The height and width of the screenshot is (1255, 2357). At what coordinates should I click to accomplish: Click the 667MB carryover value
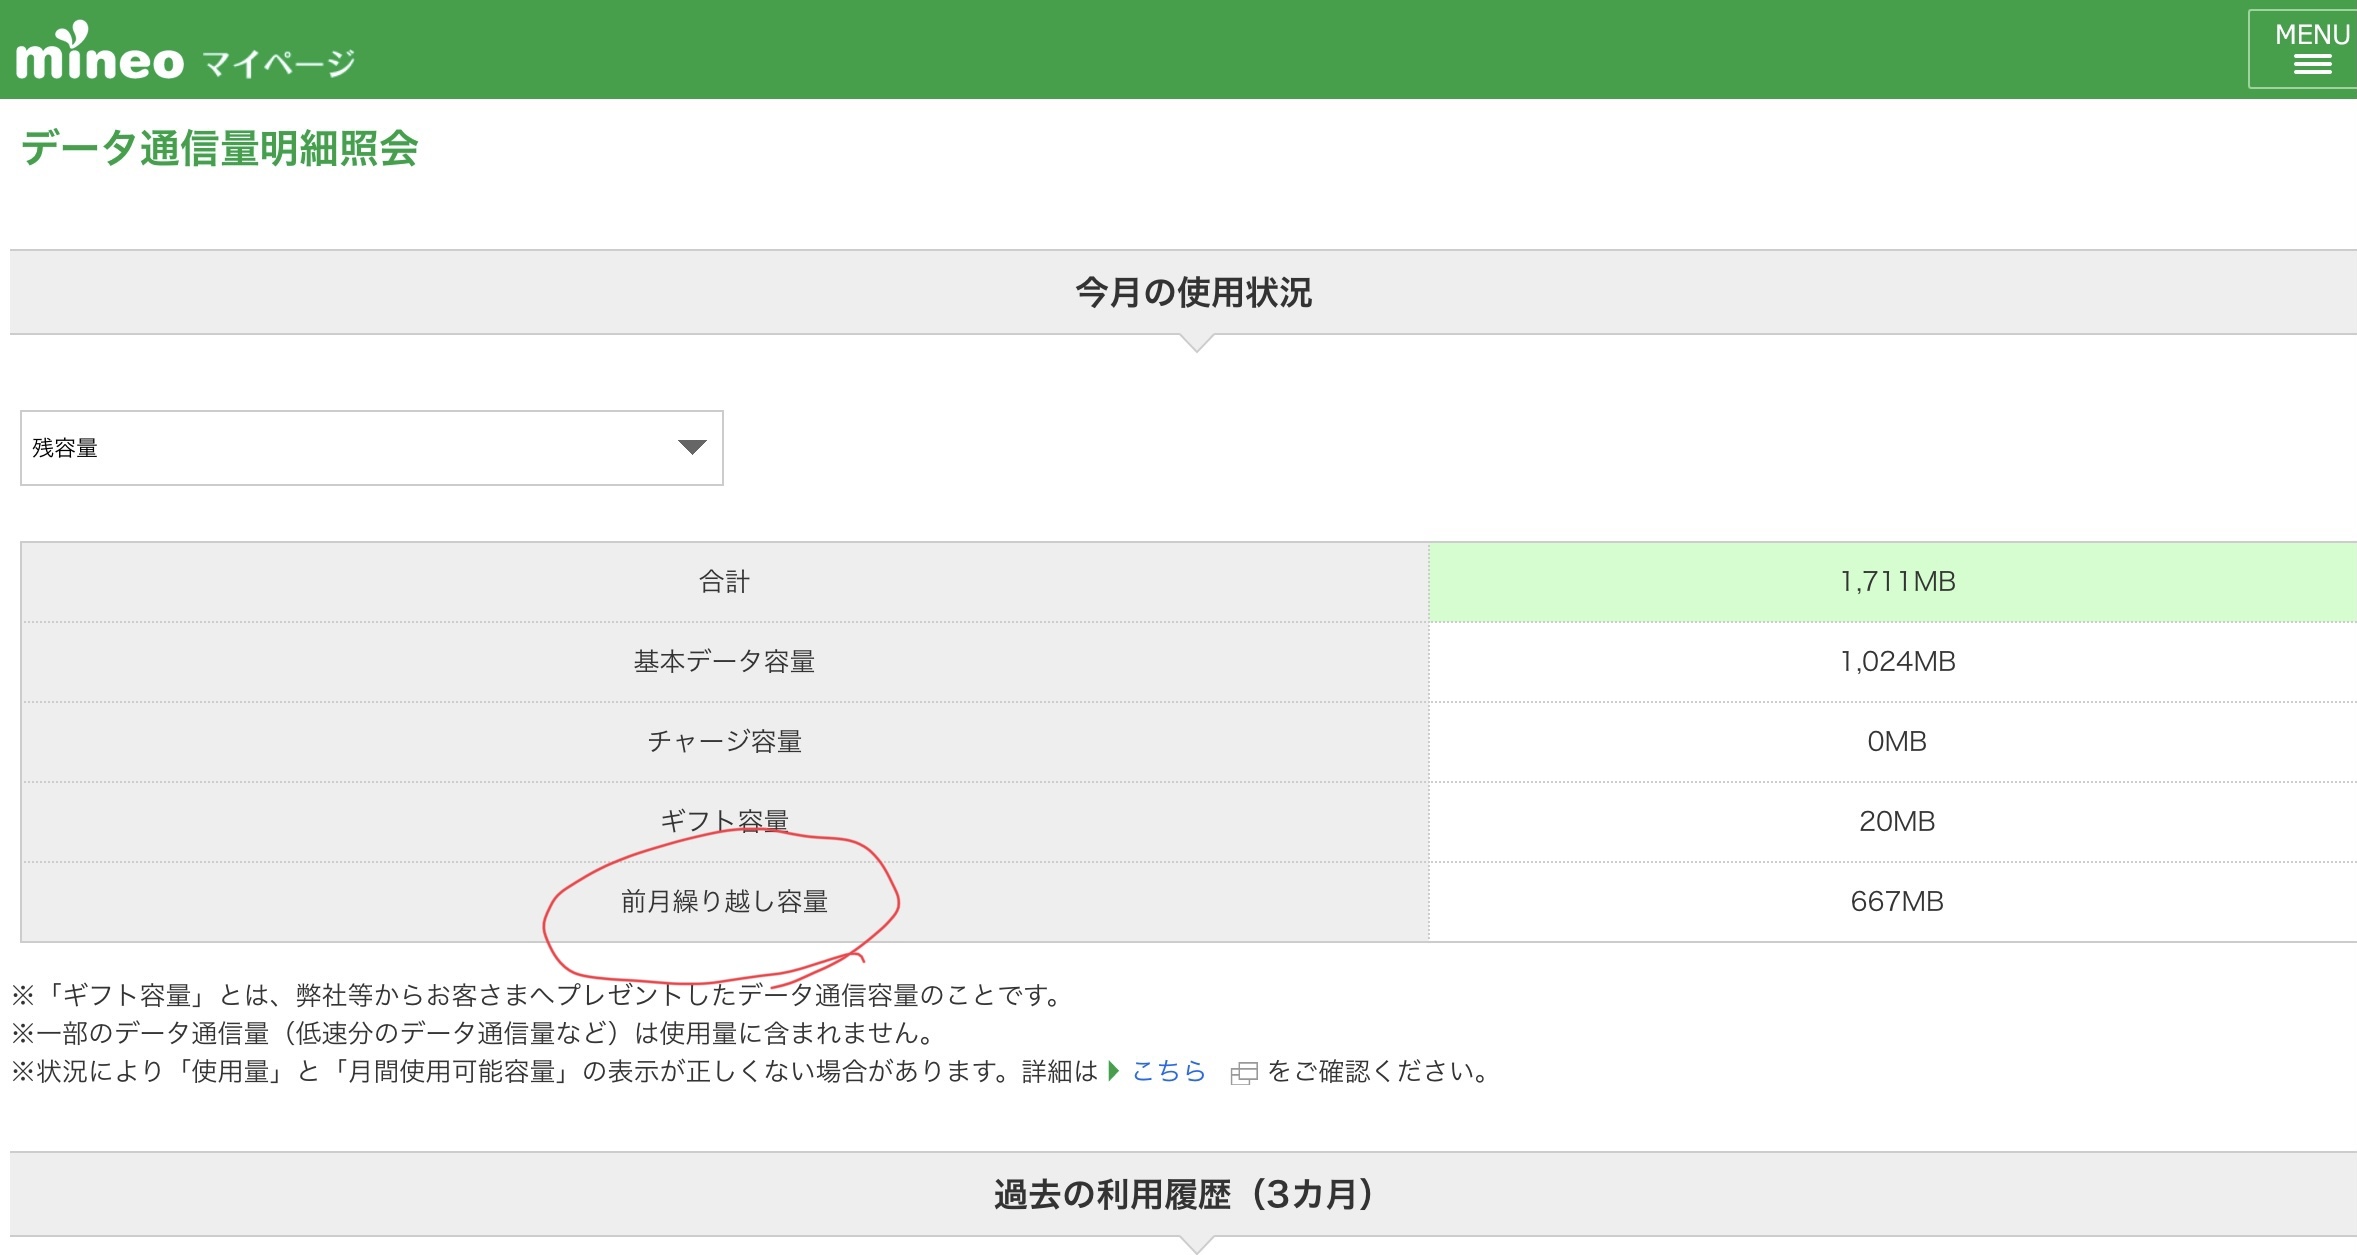tap(1896, 901)
